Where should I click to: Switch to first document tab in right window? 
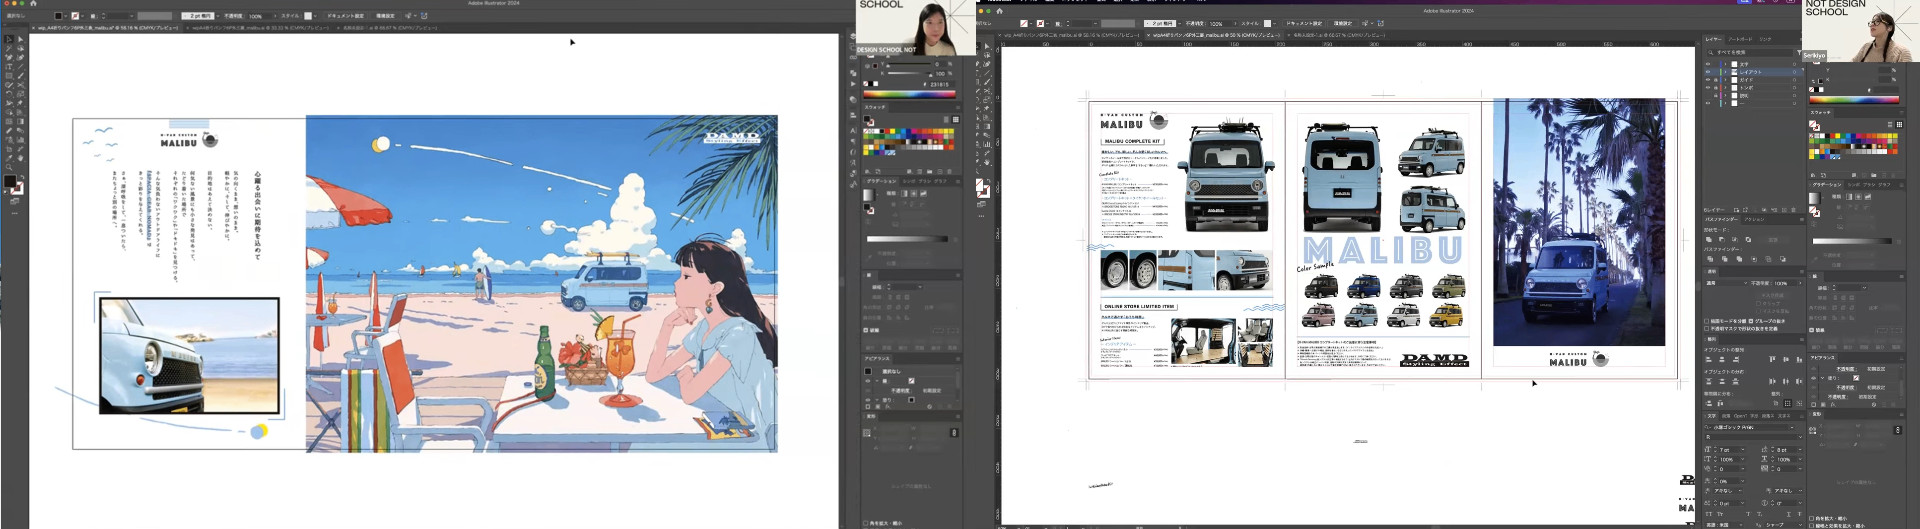(1069, 35)
